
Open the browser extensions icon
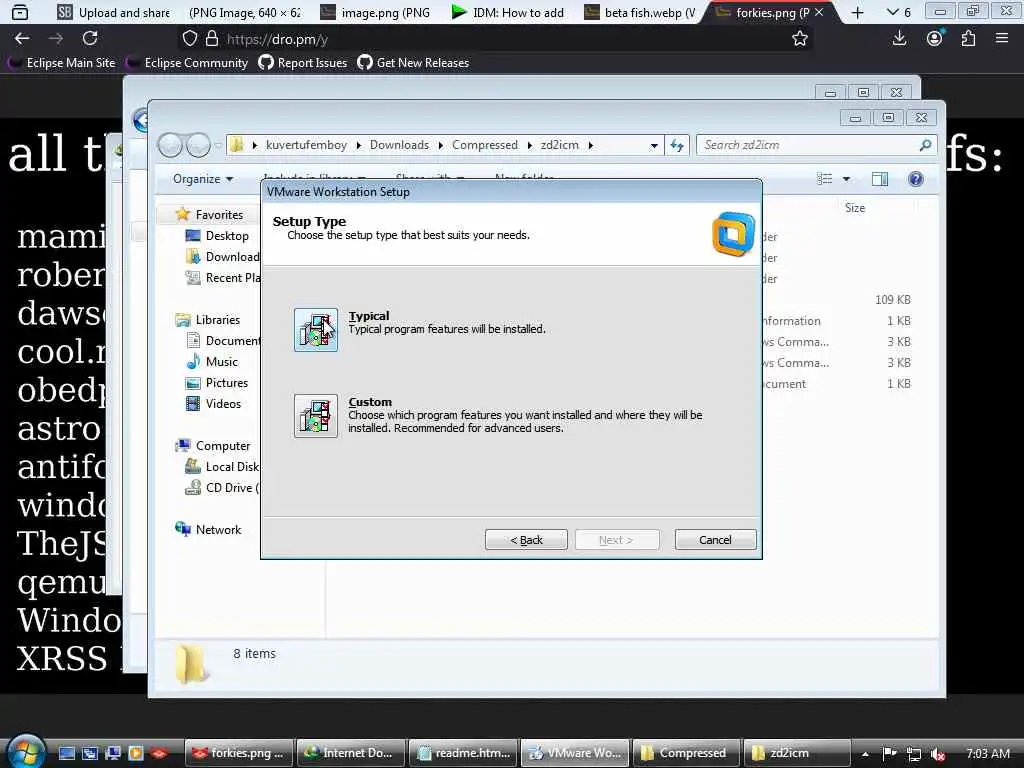tap(968, 39)
